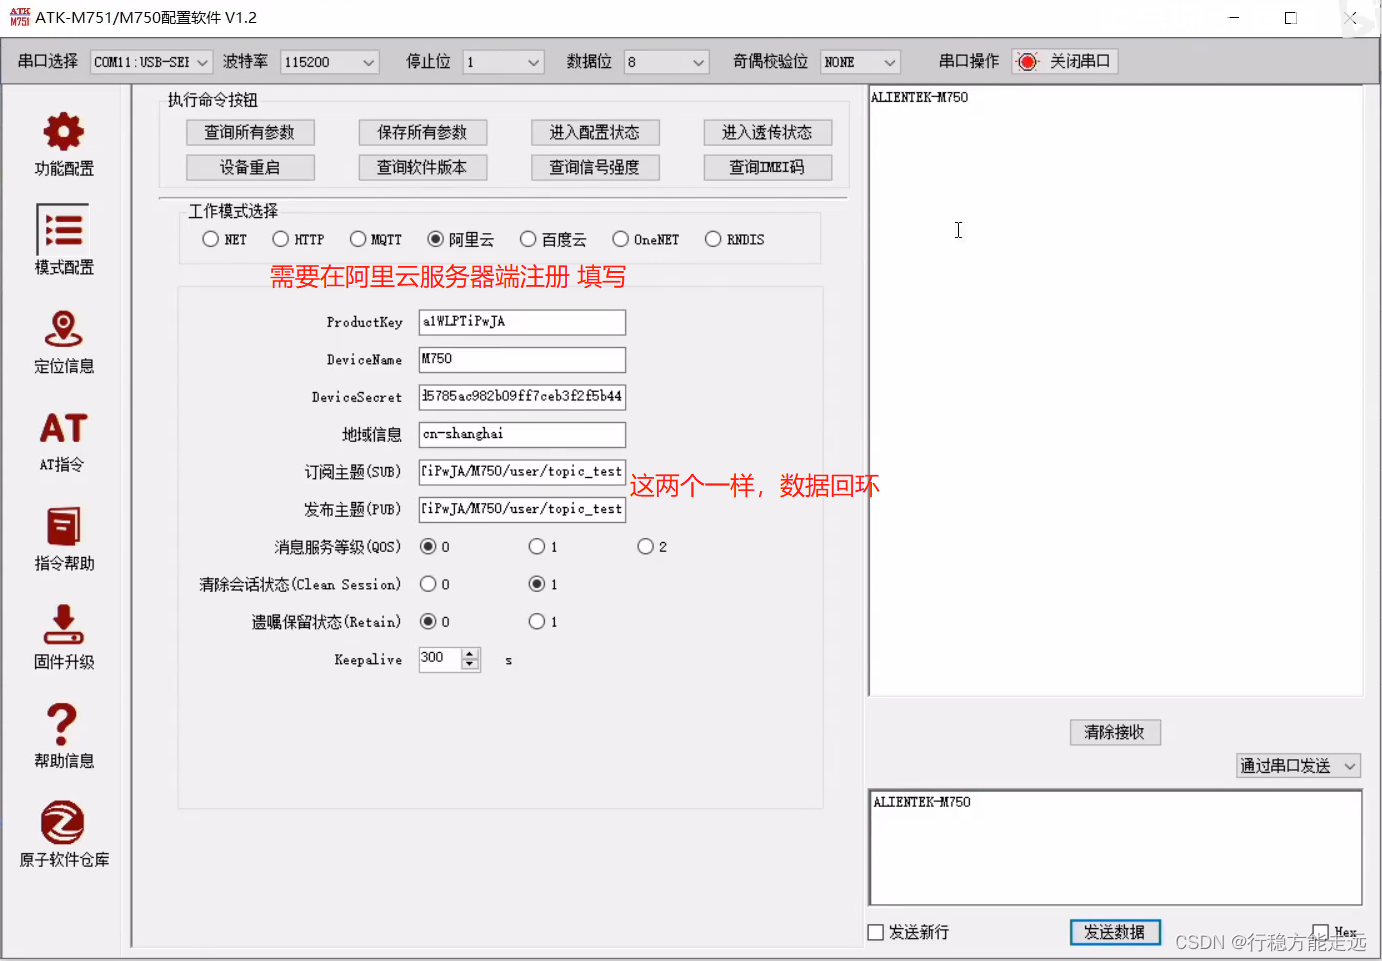Open the 原子软件仓库 logo icon

coord(63,823)
